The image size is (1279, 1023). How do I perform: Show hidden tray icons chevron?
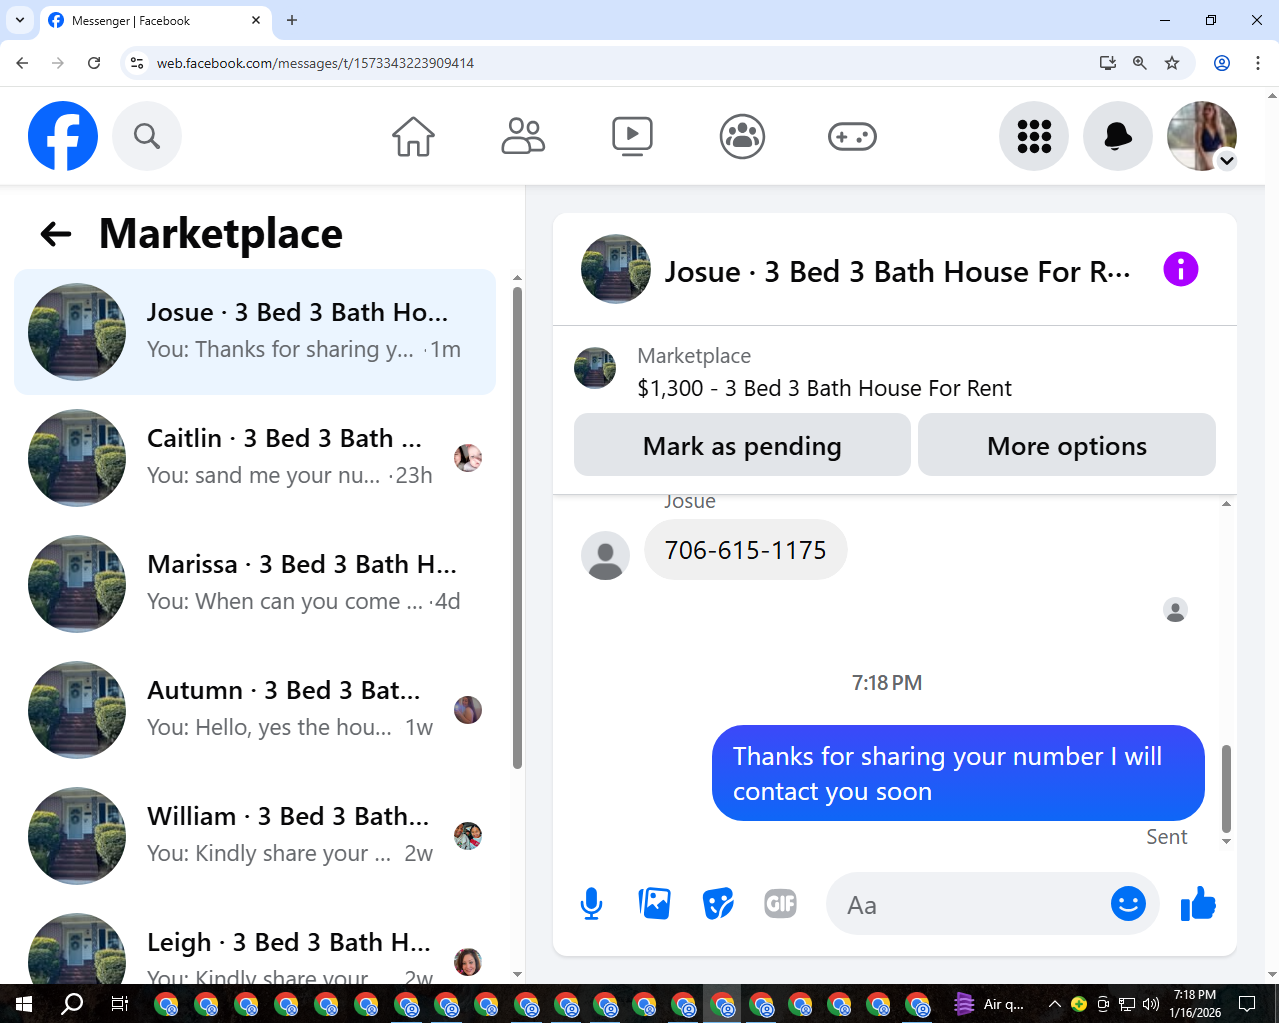pos(1054,1004)
